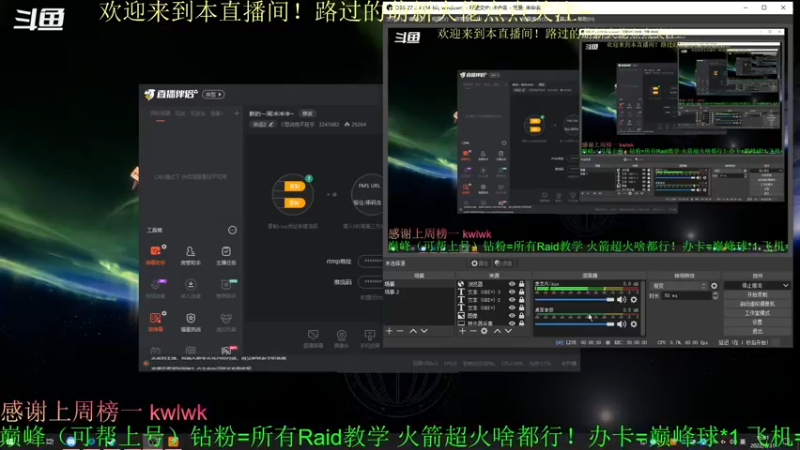Click 退出 exit button in OBS controls

(757, 331)
